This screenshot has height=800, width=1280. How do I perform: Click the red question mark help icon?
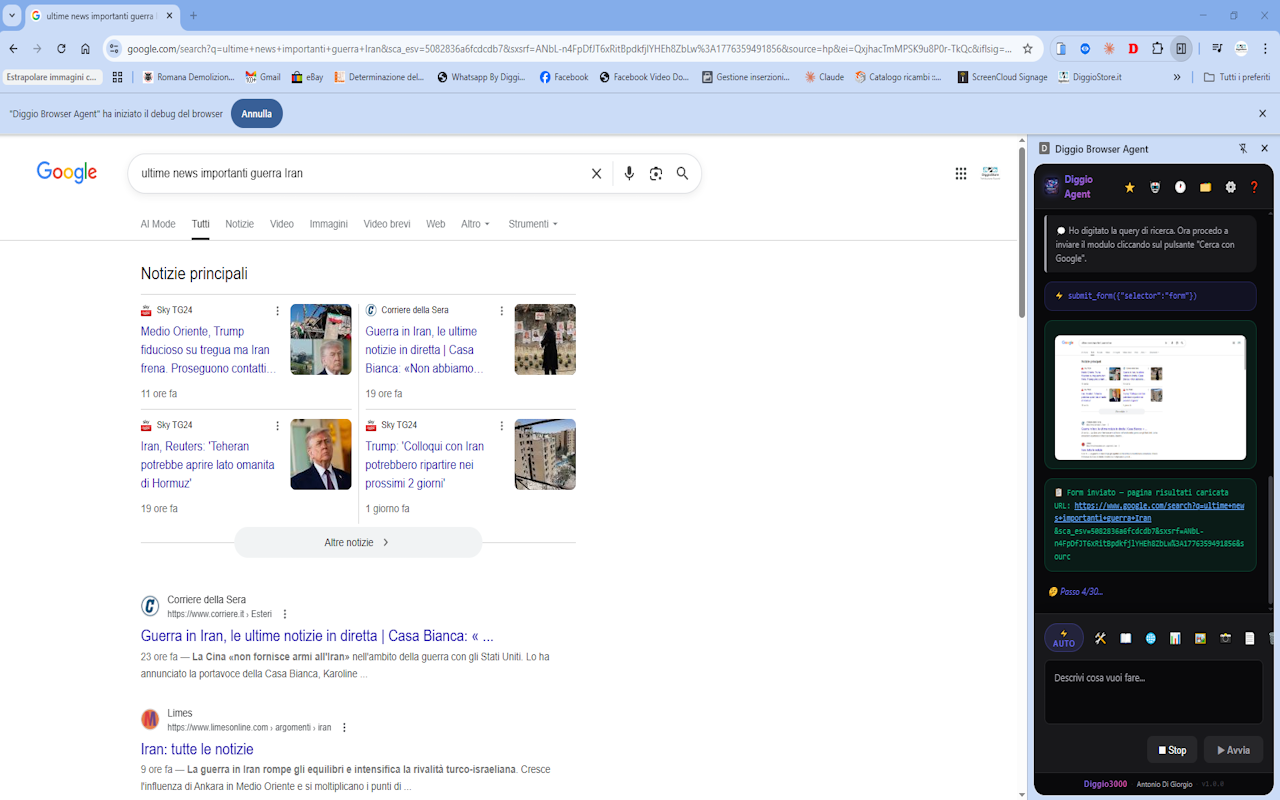click(x=1254, y=187)
